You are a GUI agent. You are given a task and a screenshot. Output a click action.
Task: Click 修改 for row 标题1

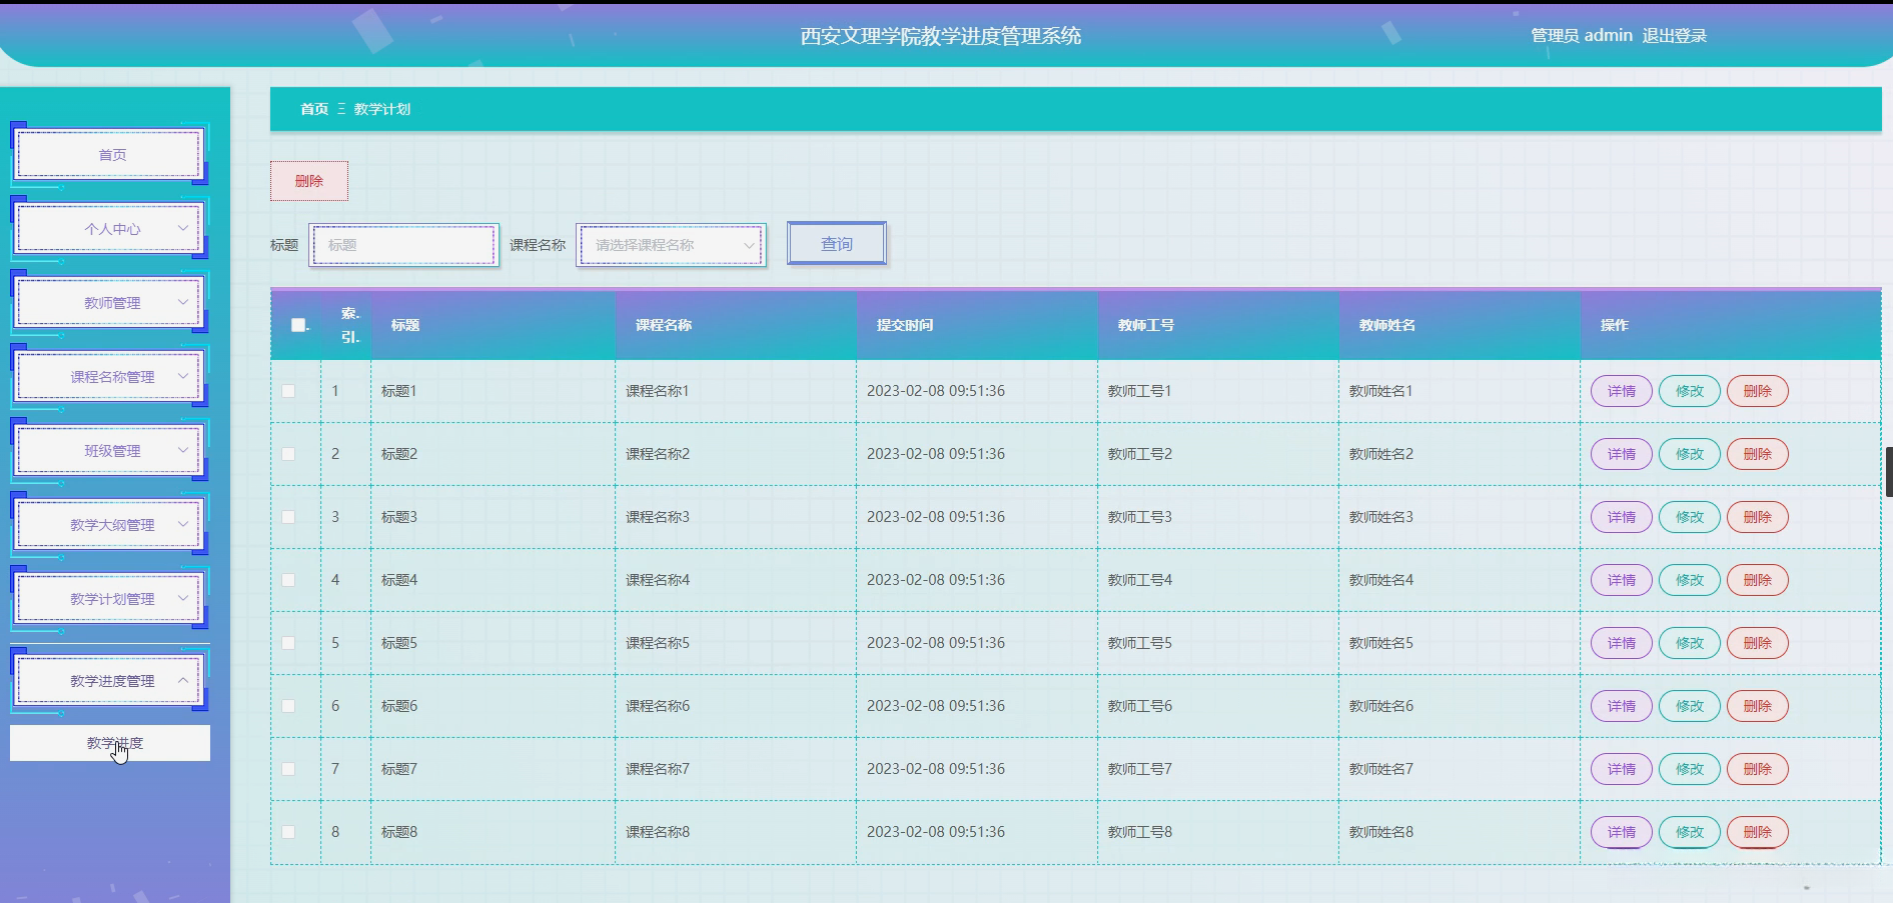1689,391
